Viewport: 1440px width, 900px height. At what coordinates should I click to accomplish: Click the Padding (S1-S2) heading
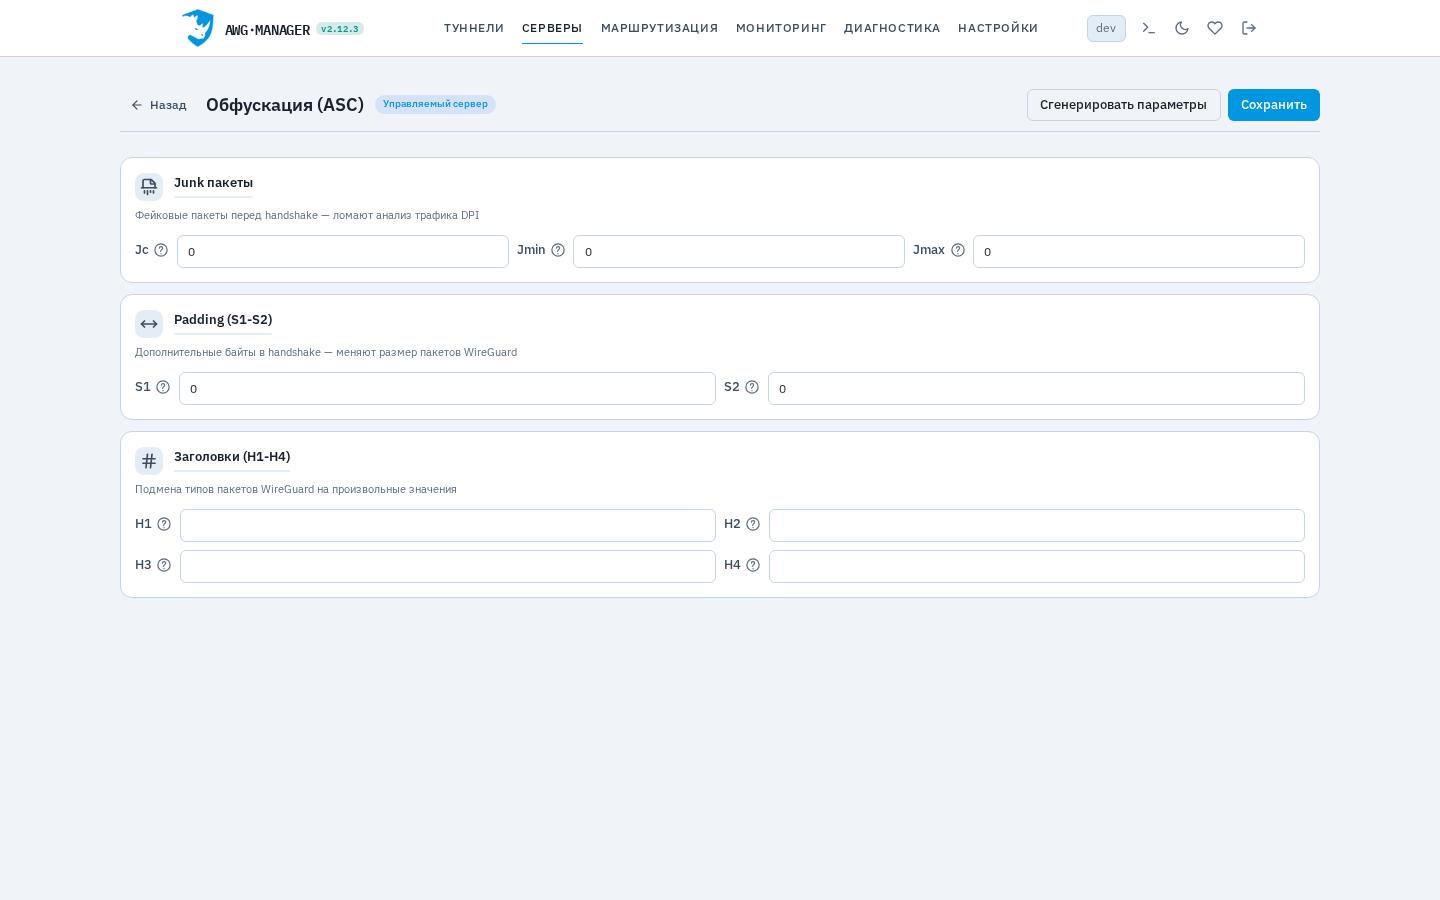pos(223,320)
